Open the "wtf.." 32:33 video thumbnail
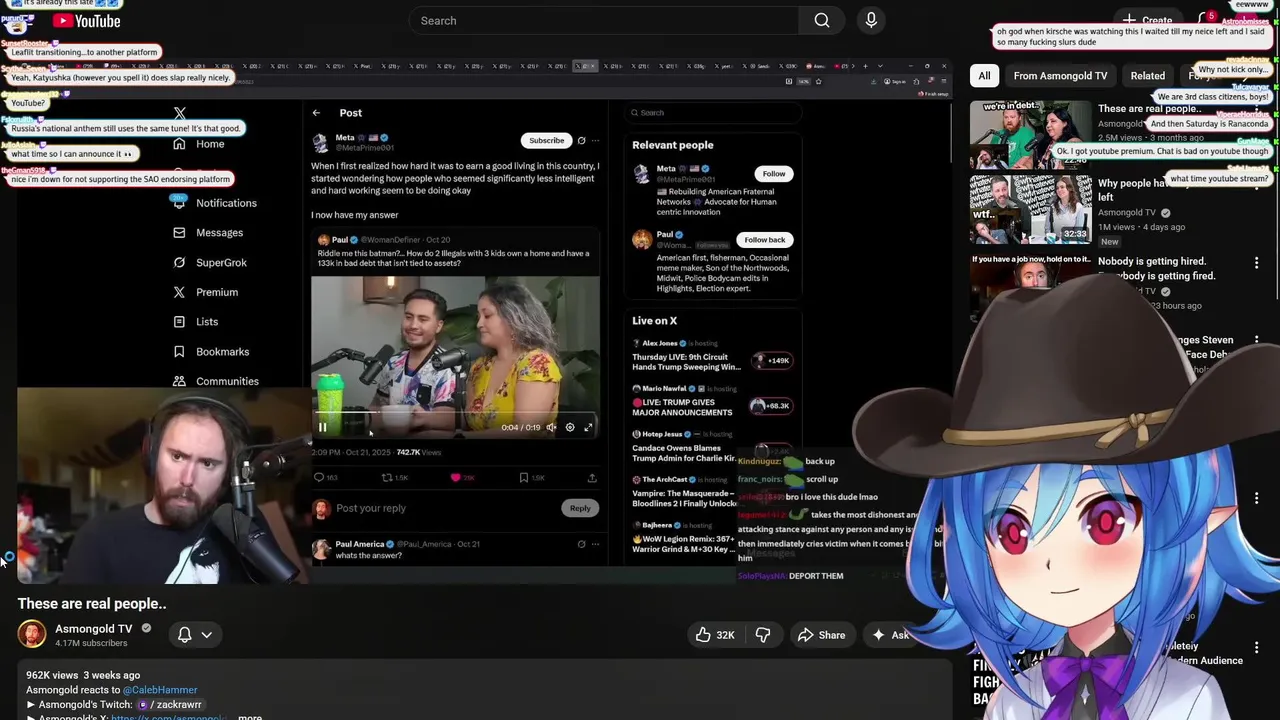The height and width of the screenshot is (720, 1280). point(1030,208)
